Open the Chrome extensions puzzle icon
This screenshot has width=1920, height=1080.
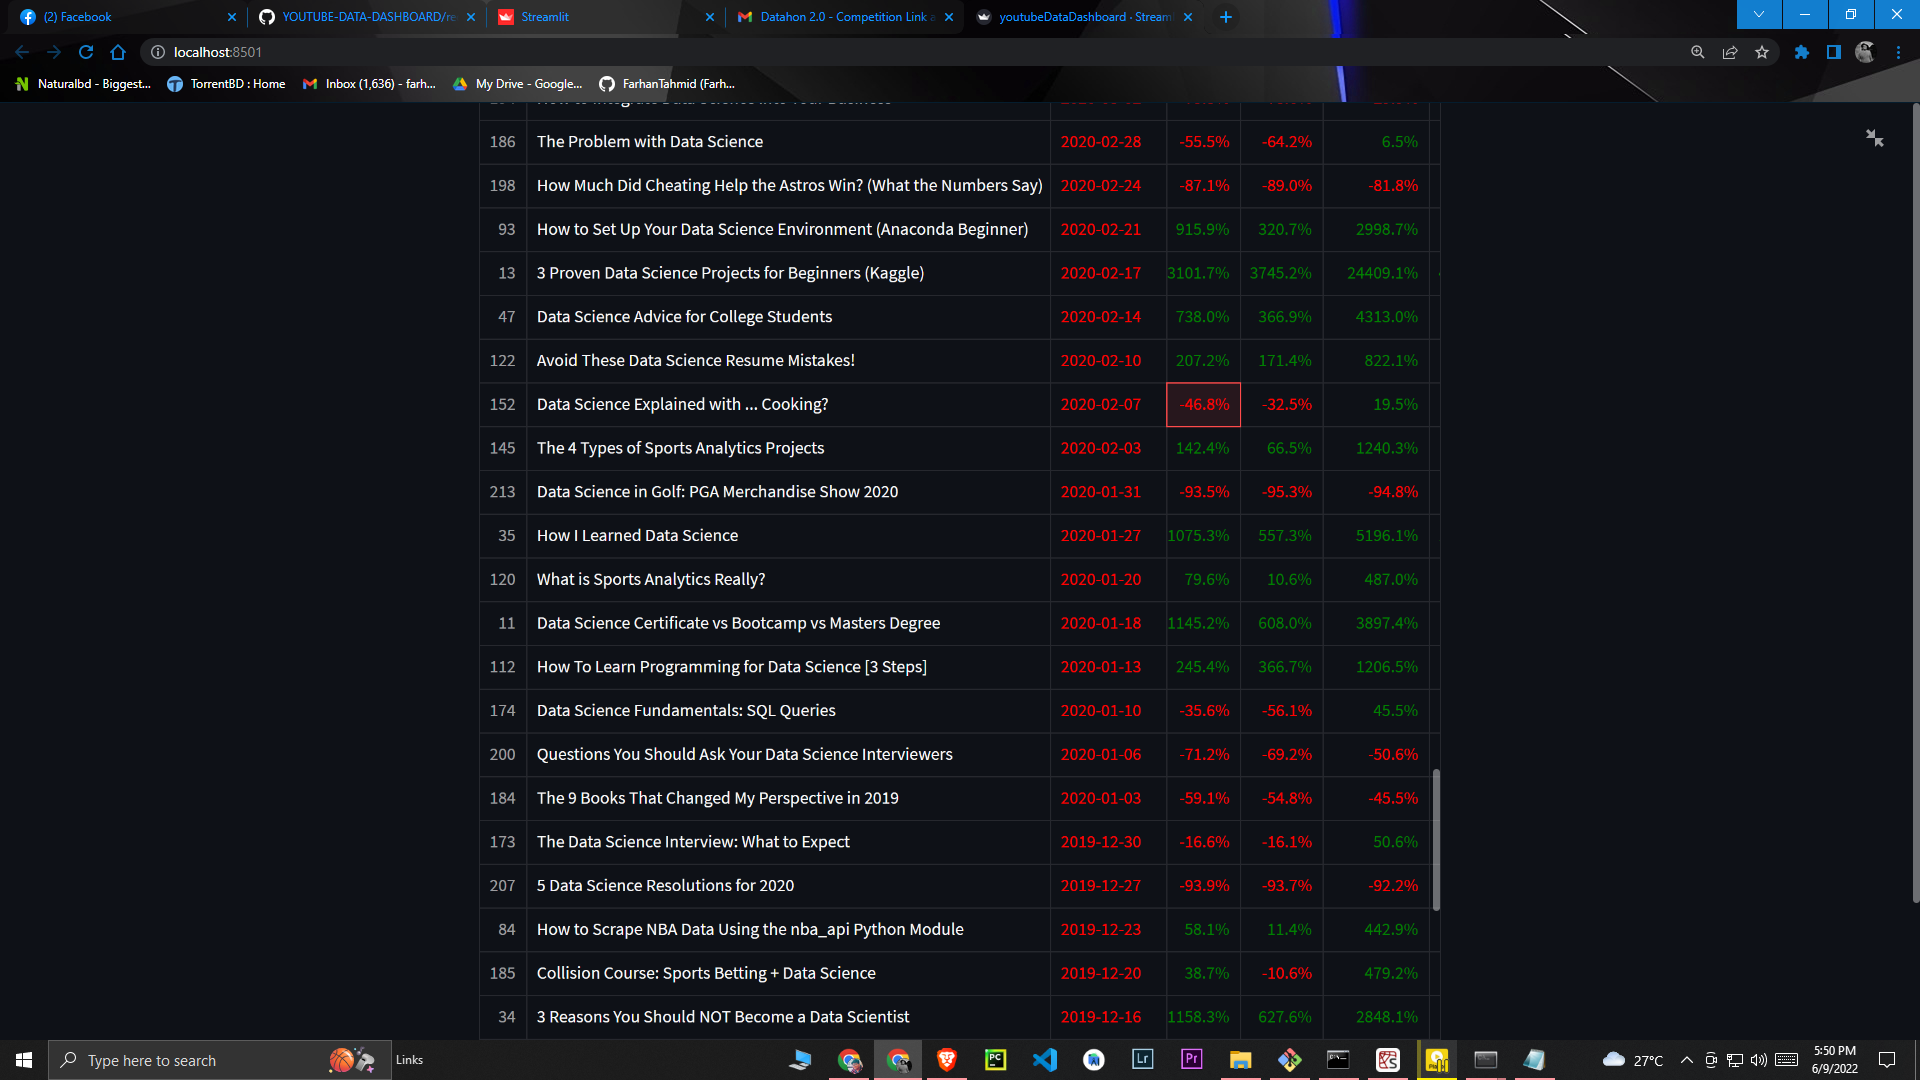point(1802,52)
